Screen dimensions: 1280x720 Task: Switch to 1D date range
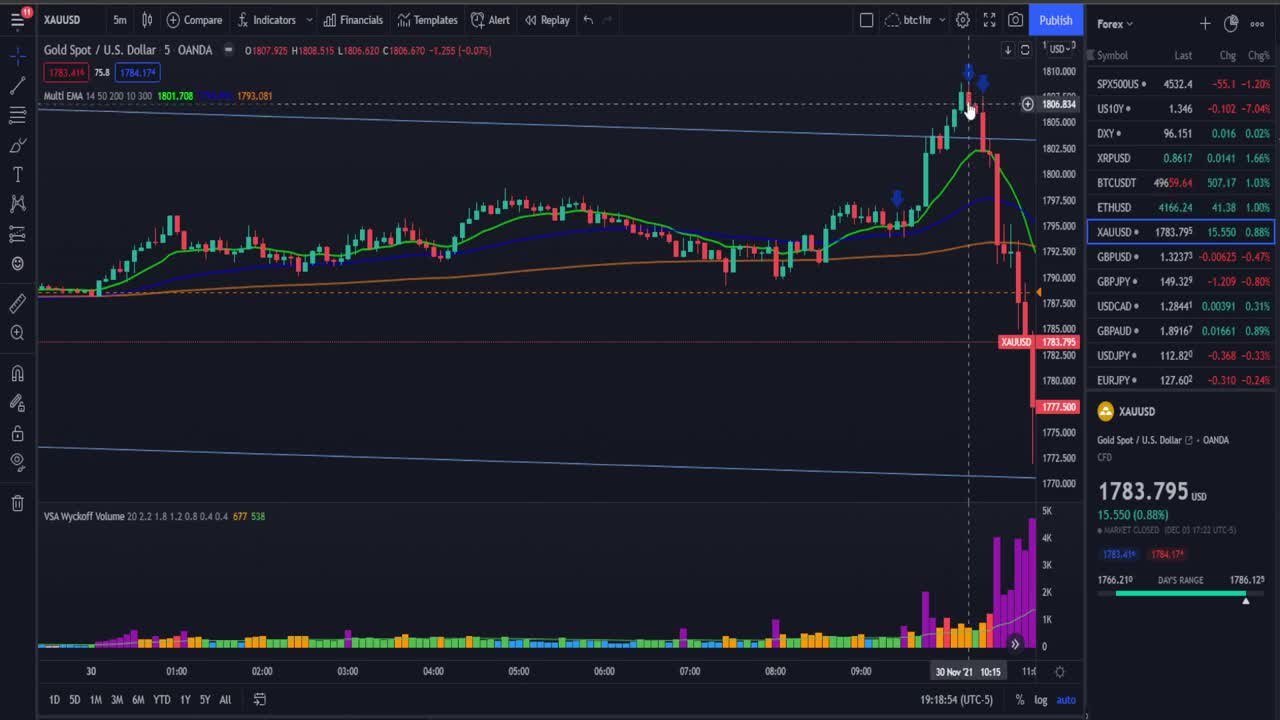tap(54, 700)
